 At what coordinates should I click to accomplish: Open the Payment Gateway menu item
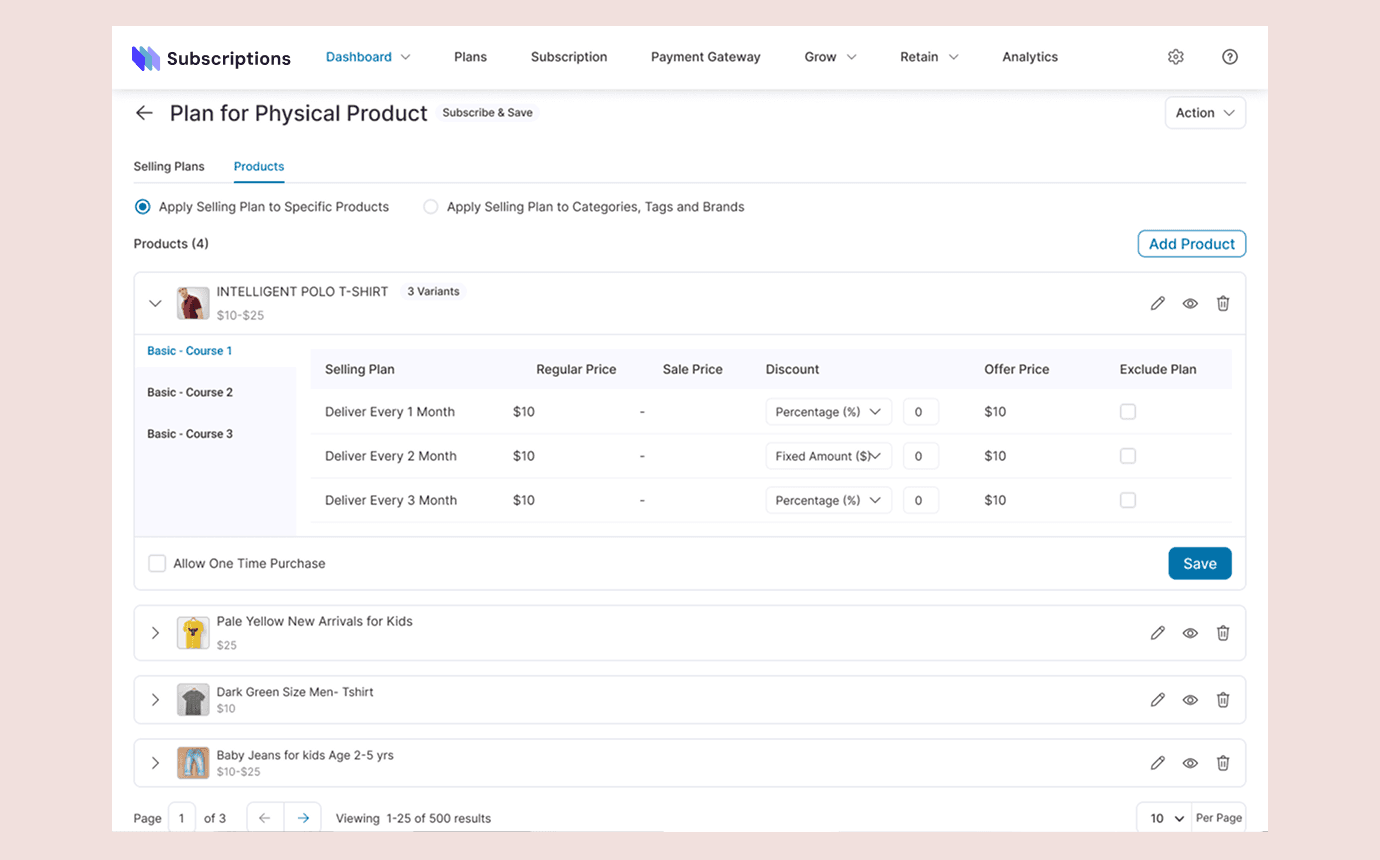coord(706,57)
